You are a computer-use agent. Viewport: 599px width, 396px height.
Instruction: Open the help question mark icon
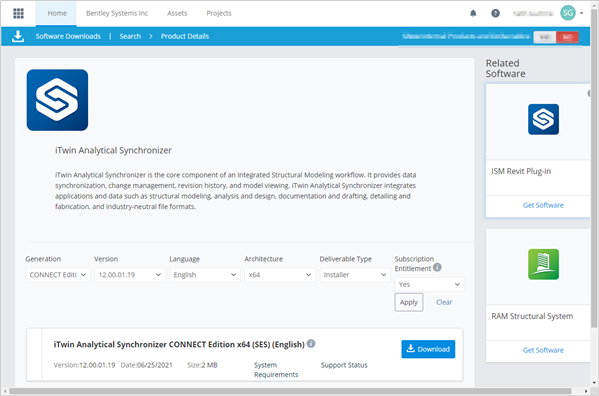pyautogui.click(x=495, y=13)
